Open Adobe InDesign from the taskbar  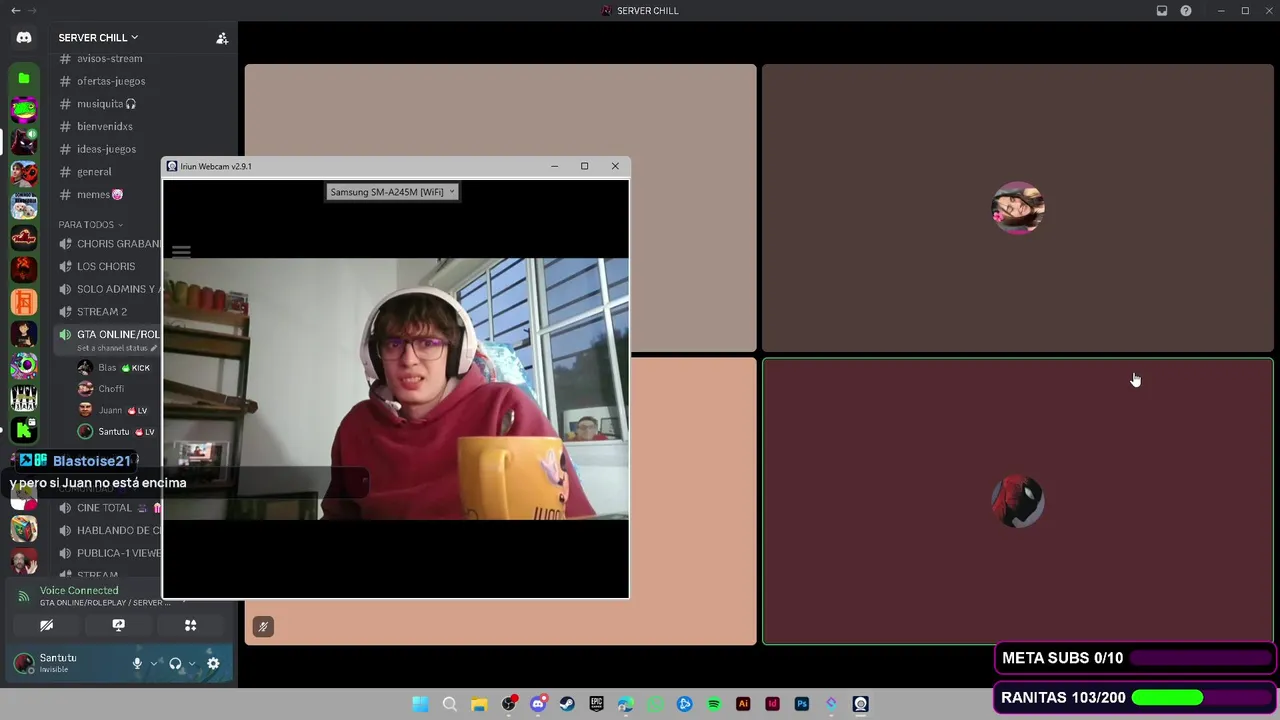pyautogui.click(x=772, y=704)
